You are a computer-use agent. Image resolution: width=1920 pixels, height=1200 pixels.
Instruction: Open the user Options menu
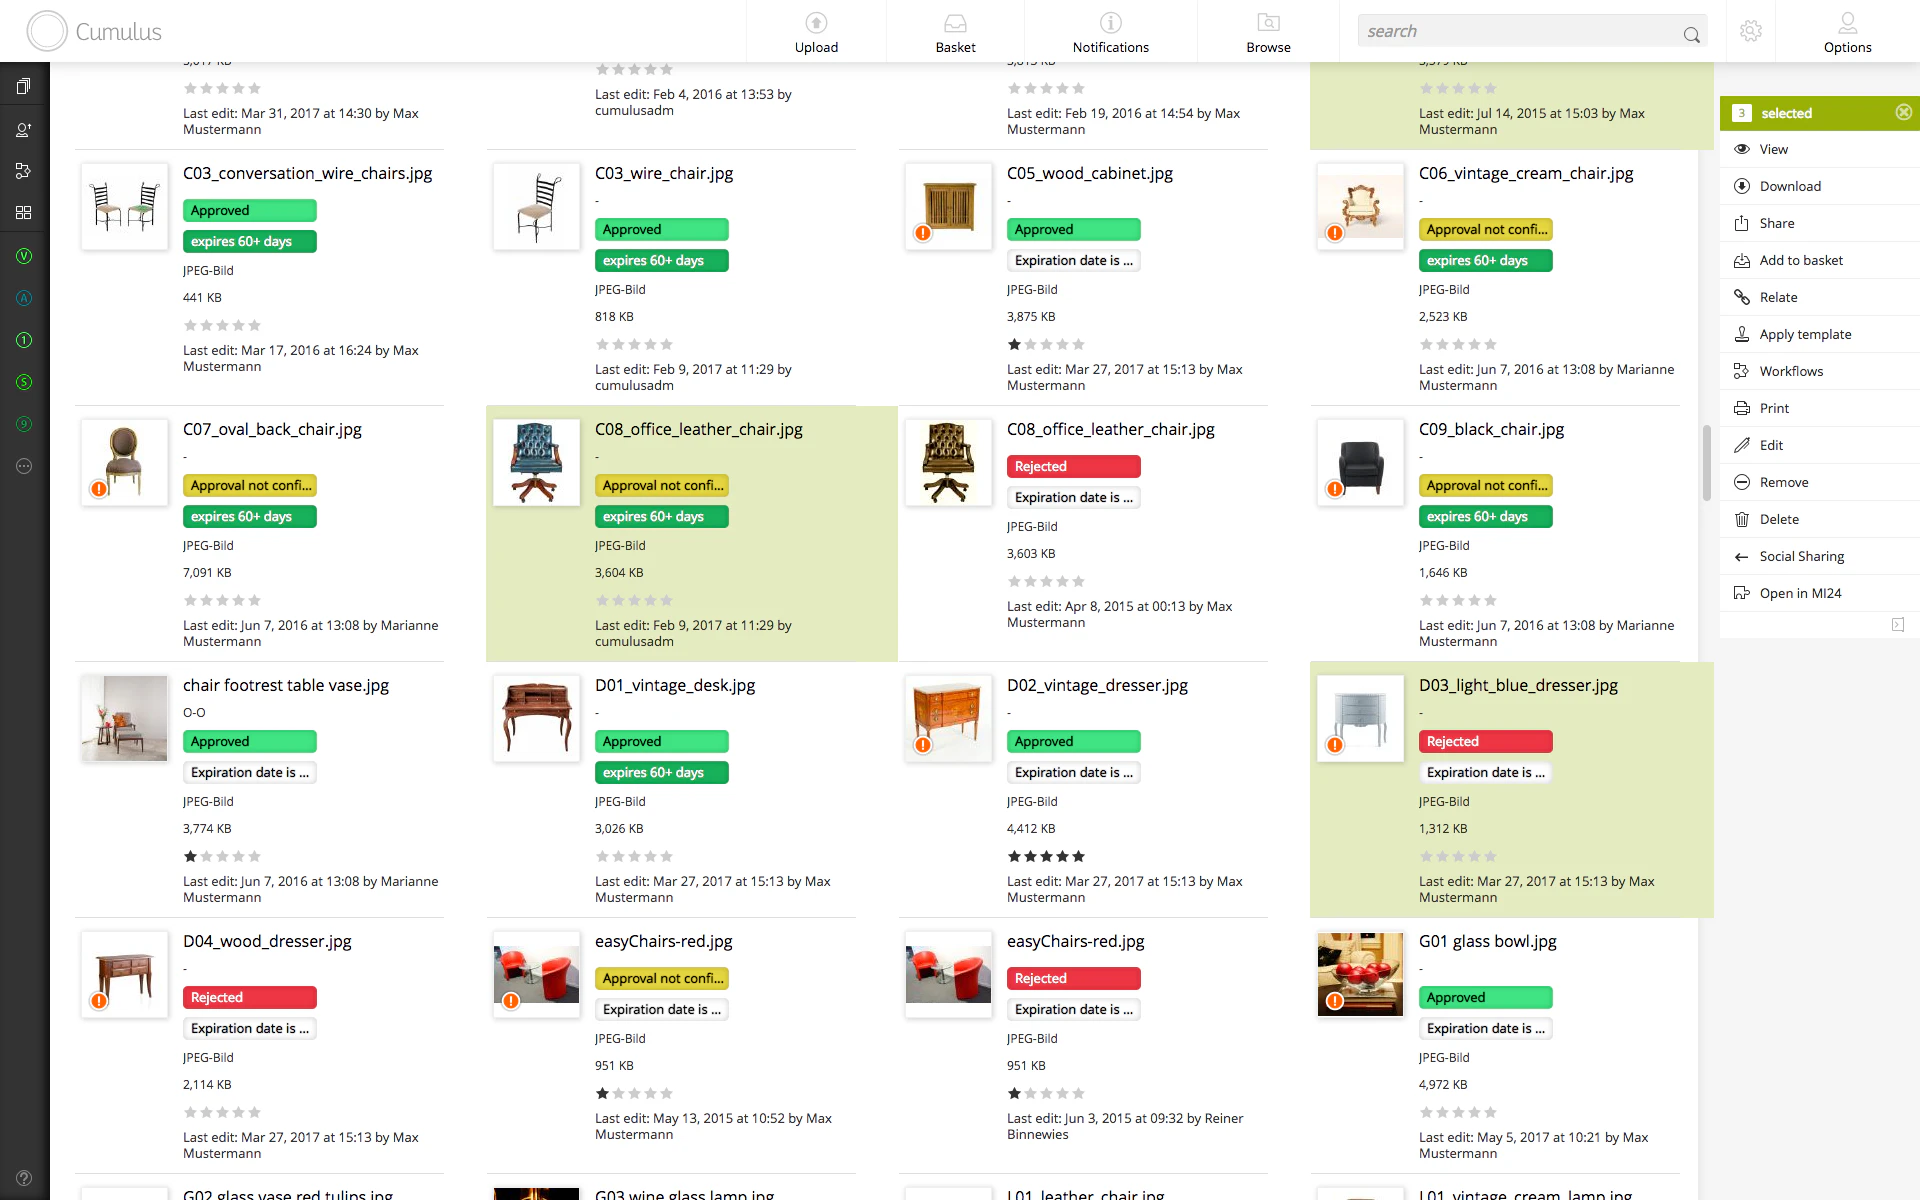pos(1847,32)
